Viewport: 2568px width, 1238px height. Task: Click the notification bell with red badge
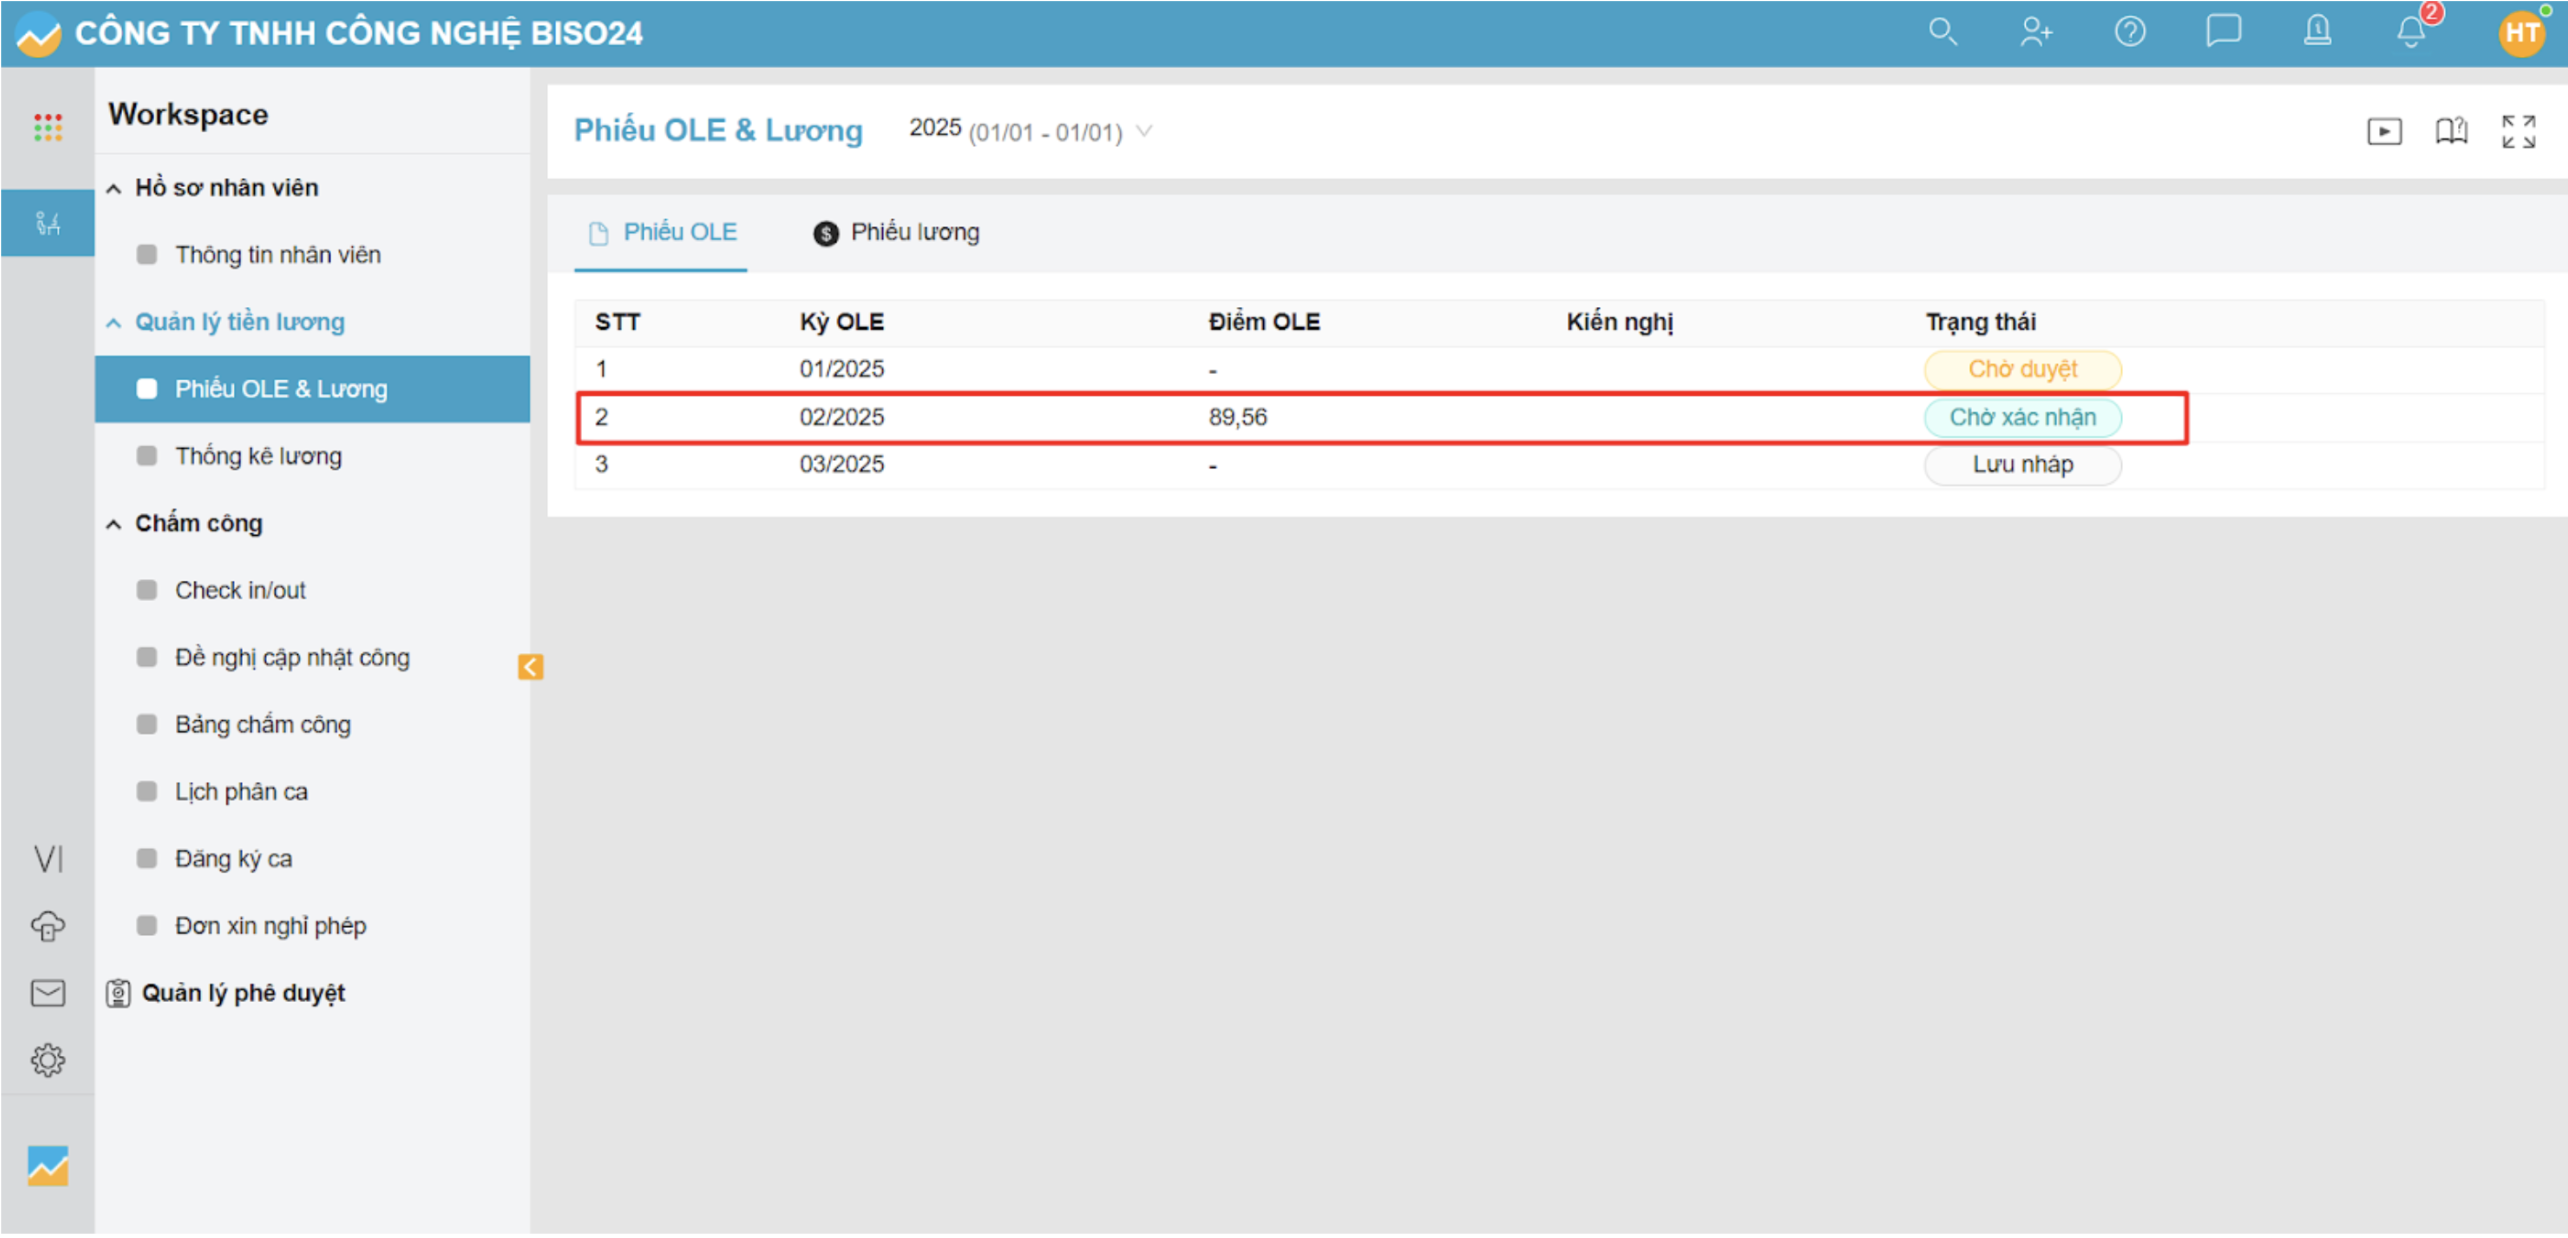tap(2411, 32)
